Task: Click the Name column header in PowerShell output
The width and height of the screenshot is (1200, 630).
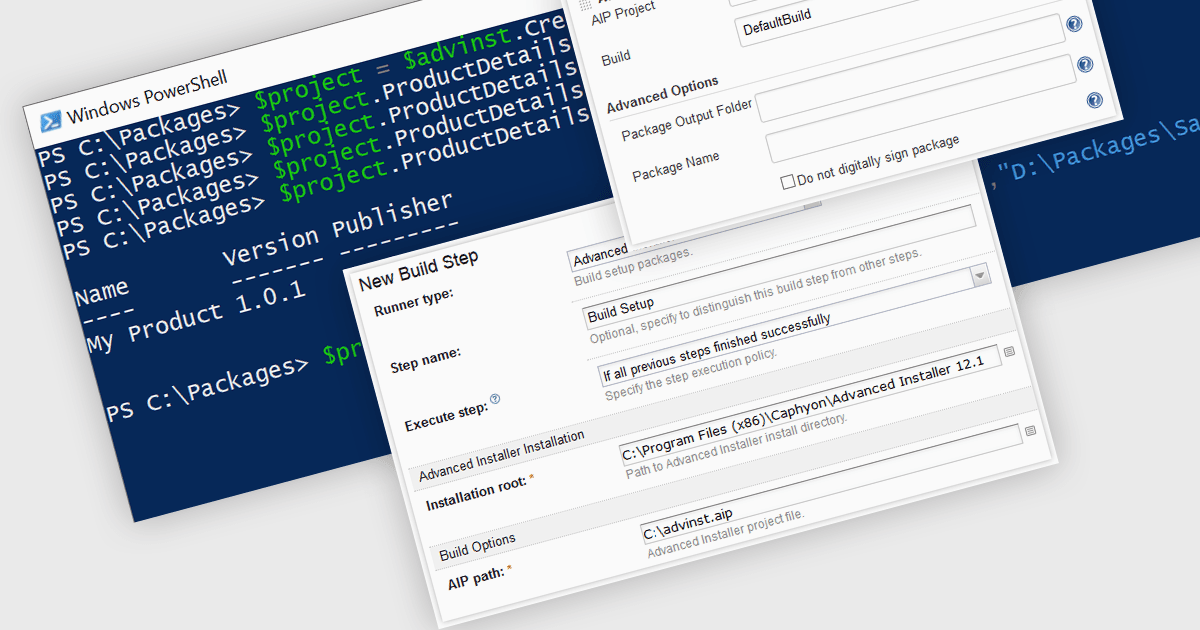Action: (102, 291)
